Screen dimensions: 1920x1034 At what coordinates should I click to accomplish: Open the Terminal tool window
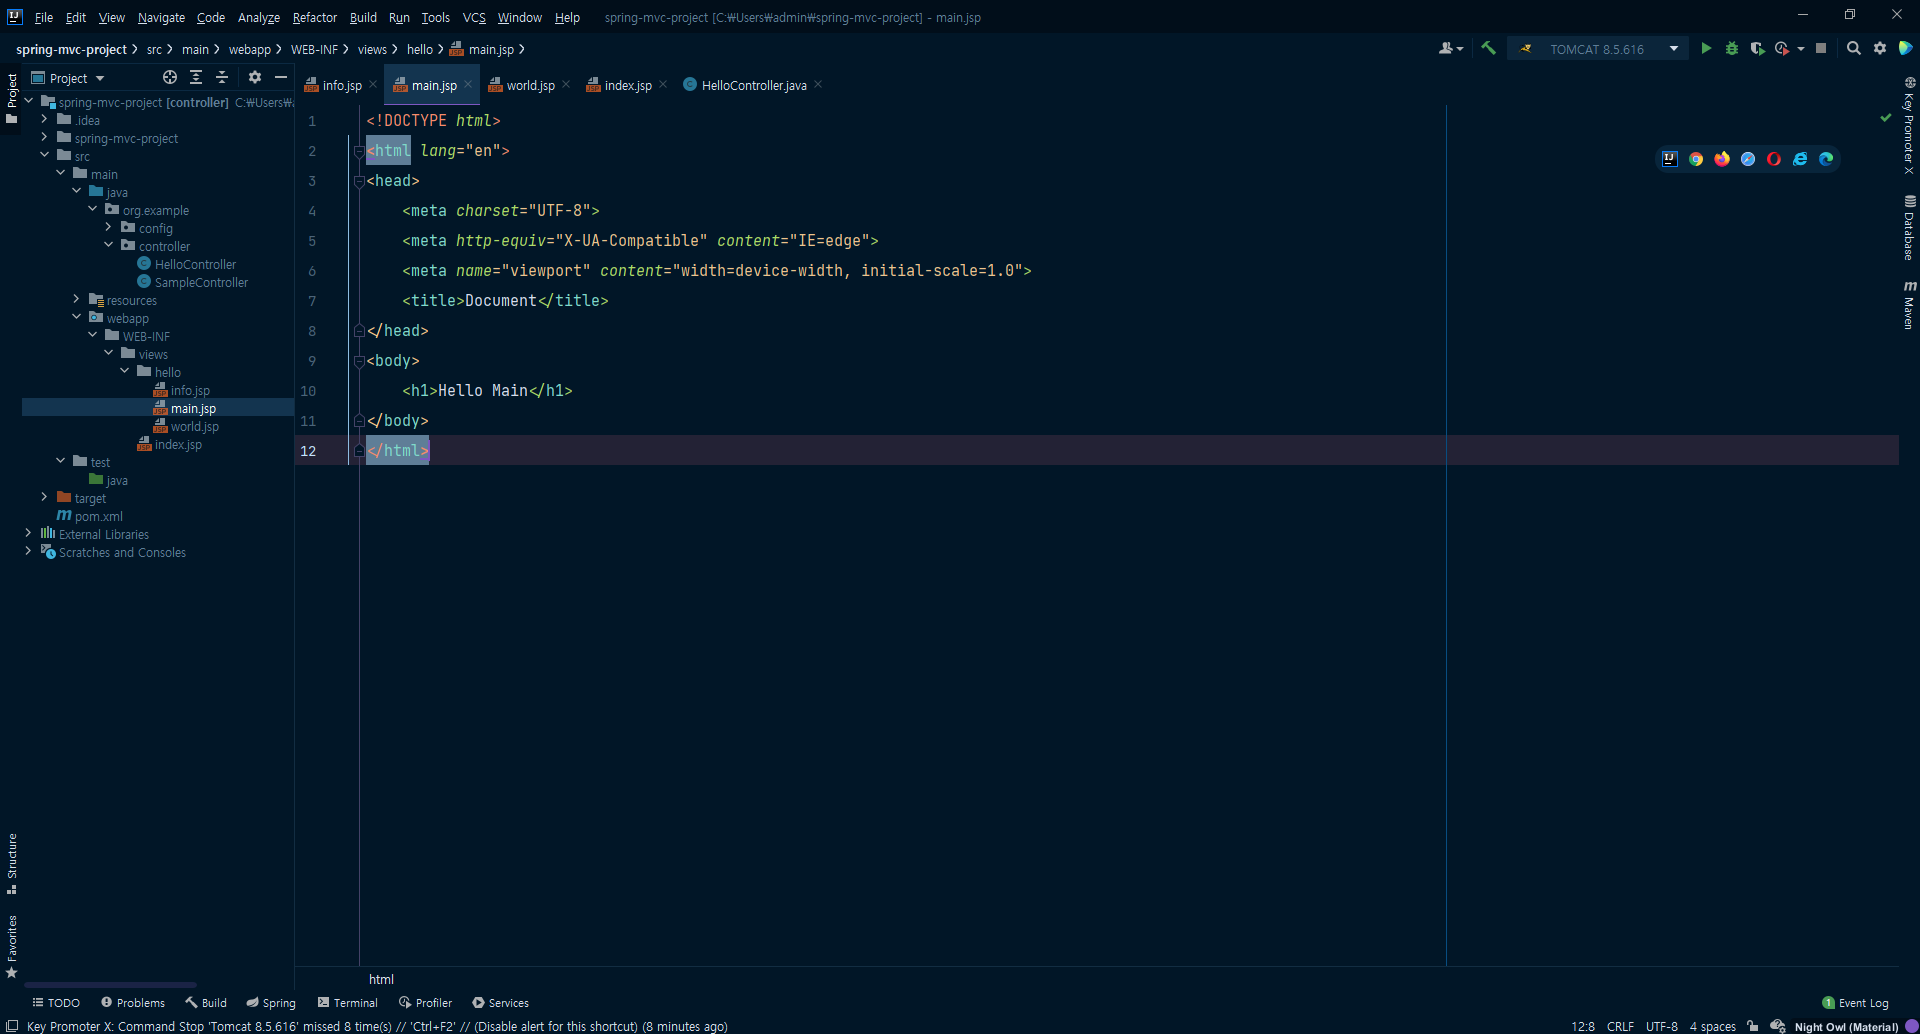pyautogui.click(x=347, y=1002)
